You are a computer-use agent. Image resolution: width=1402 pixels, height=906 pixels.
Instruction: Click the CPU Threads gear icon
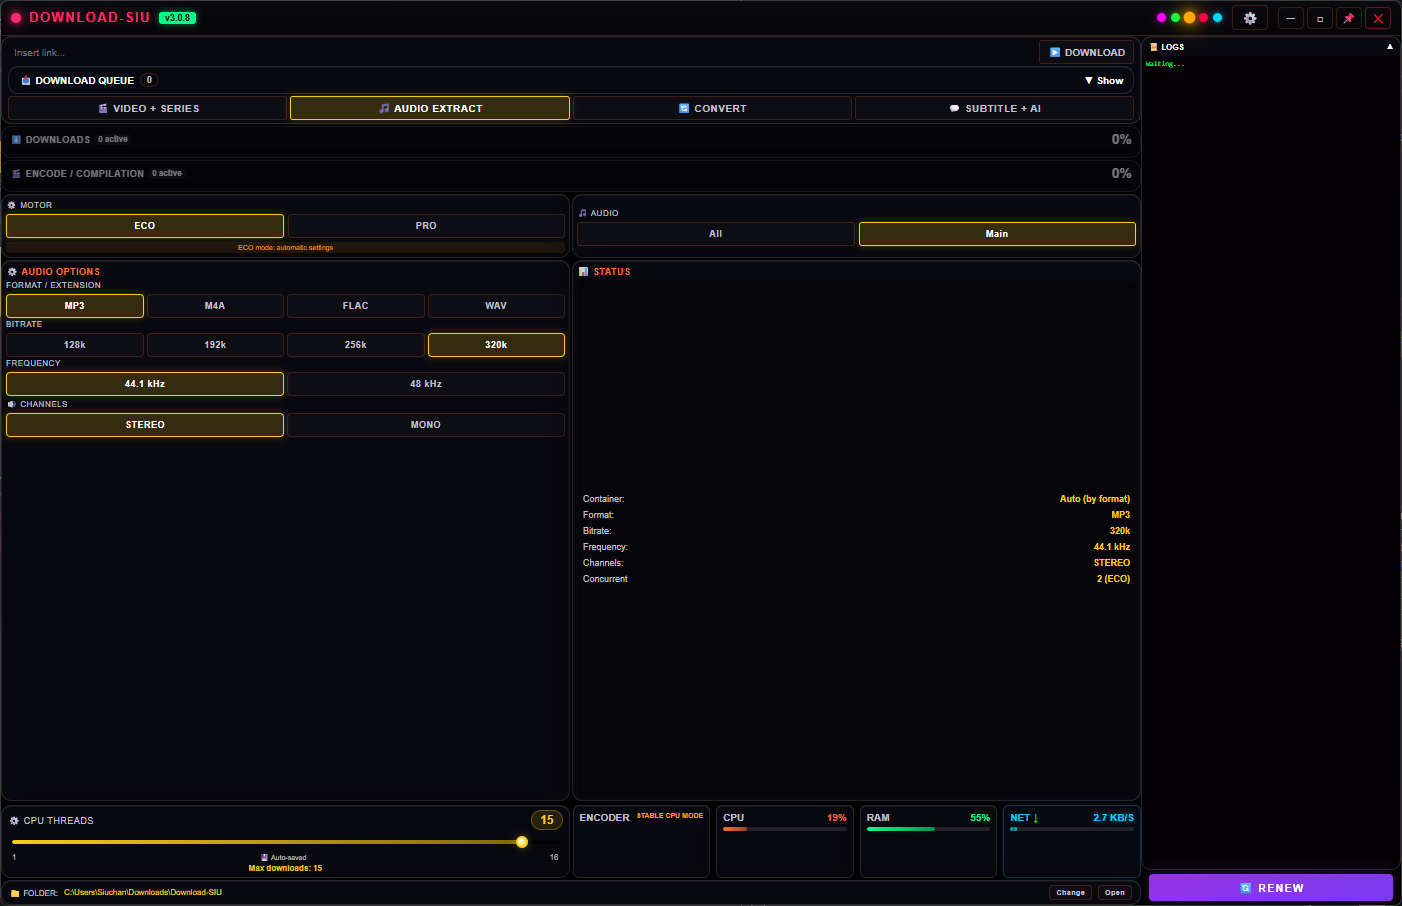coord(14,821)
